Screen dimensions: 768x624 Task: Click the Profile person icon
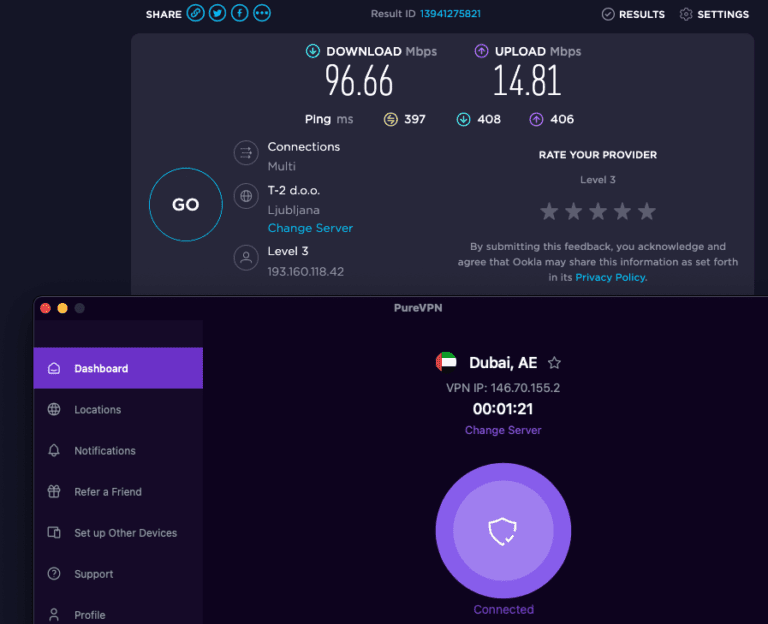click(x=54, y=615)
